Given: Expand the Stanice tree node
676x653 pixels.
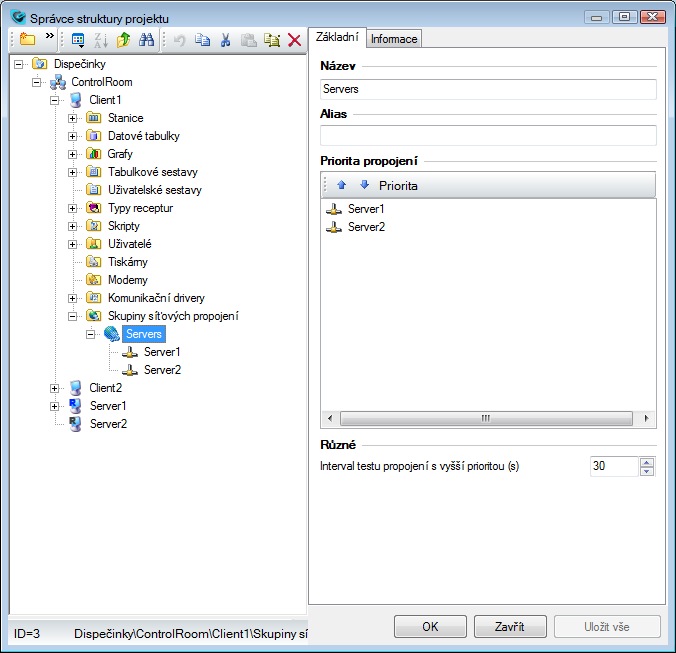Looking at the screenshot, I should (x=73, y=118).
